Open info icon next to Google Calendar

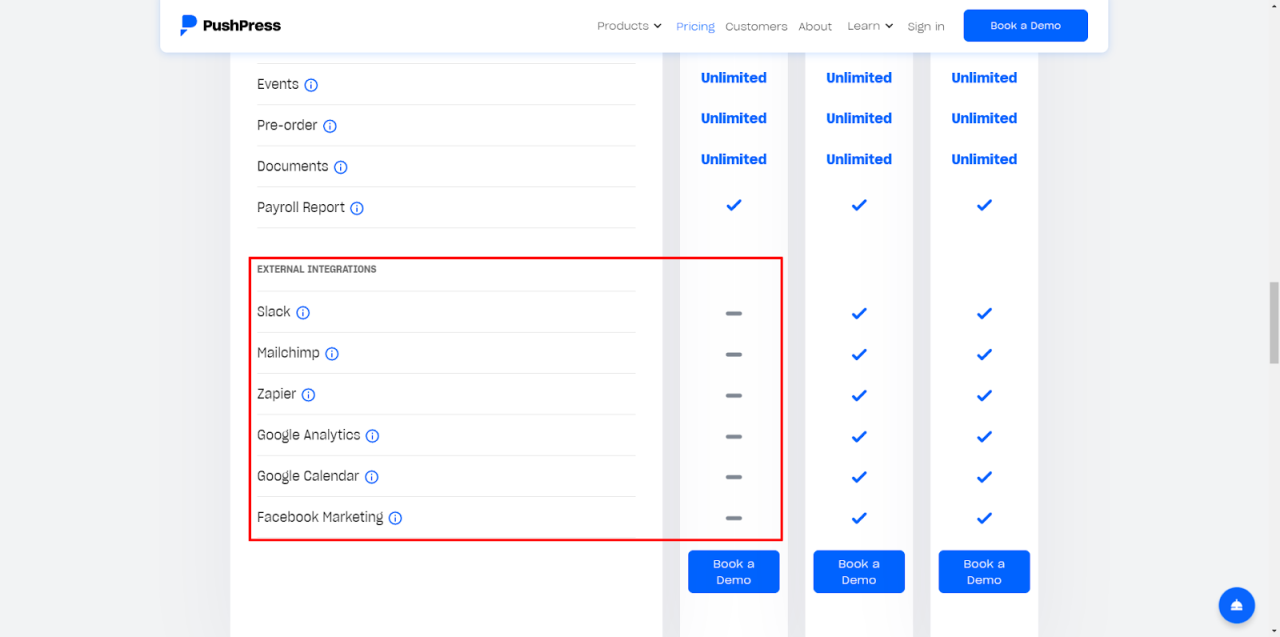click(x=371, y=477)
